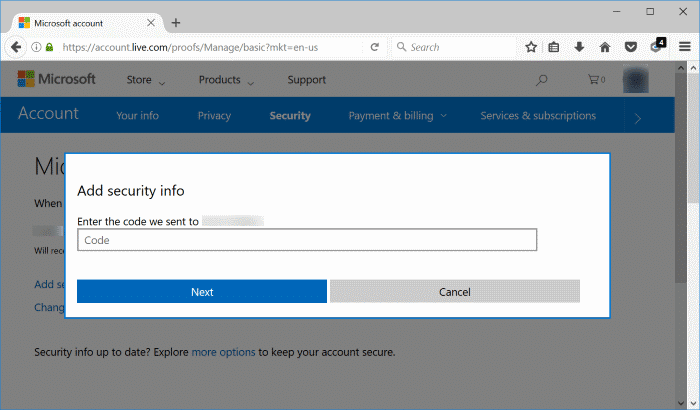The width and height of the screenshot is (700, 410).
Task: Open the Support menu item
Action: (x=307, y=80)
